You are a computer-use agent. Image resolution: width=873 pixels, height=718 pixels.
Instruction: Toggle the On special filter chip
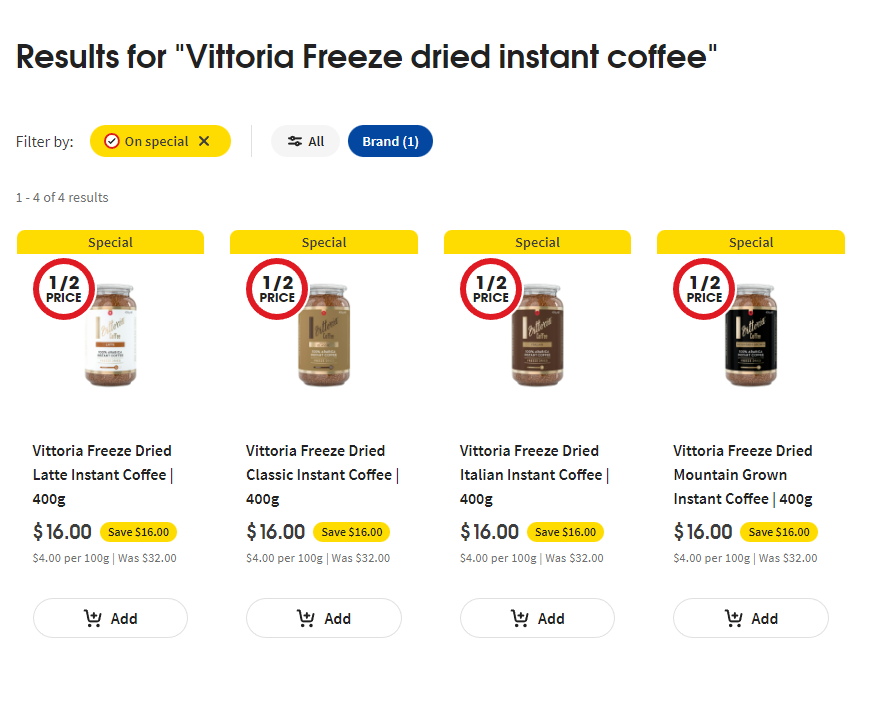coord(160,141)
